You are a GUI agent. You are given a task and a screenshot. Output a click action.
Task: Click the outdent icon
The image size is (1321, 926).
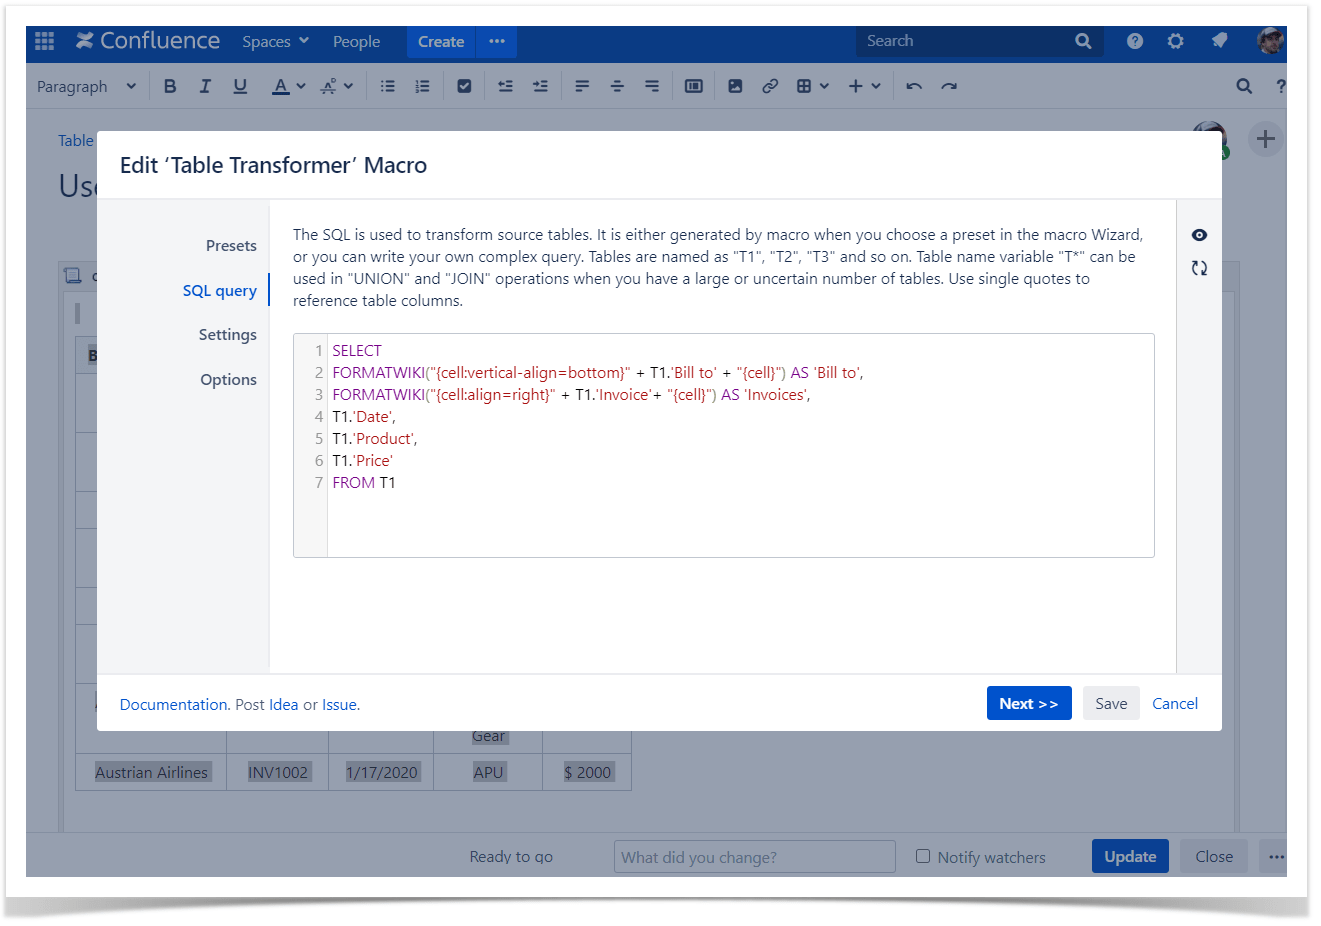click(506, 86)
